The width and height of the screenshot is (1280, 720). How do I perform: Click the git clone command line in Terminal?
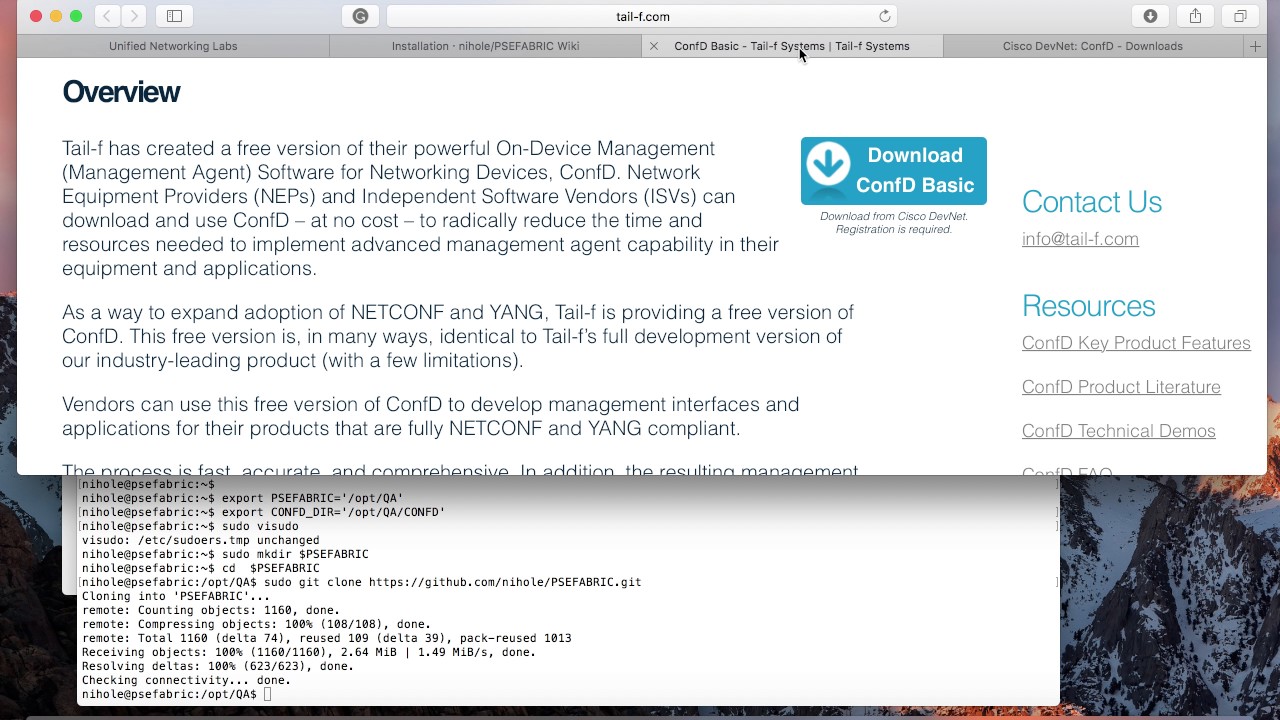tap(362, 582)
